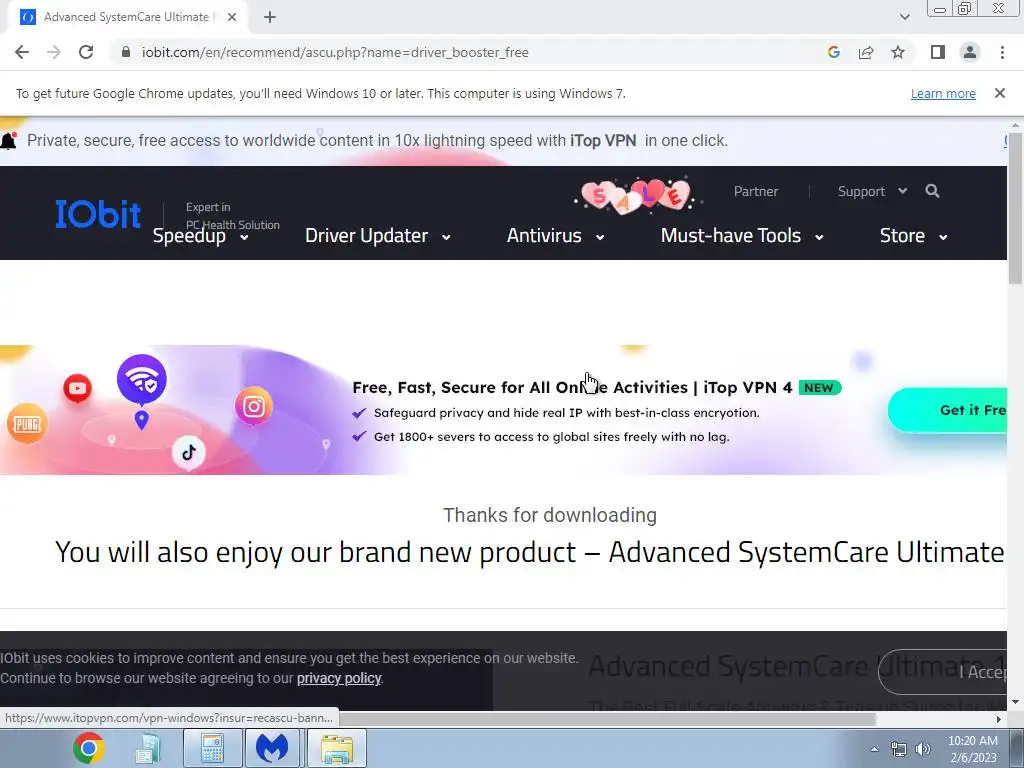Click the horizontal scrollbar right arrow
This screenshot has width=1024, height=768.
tap(999, 719)
